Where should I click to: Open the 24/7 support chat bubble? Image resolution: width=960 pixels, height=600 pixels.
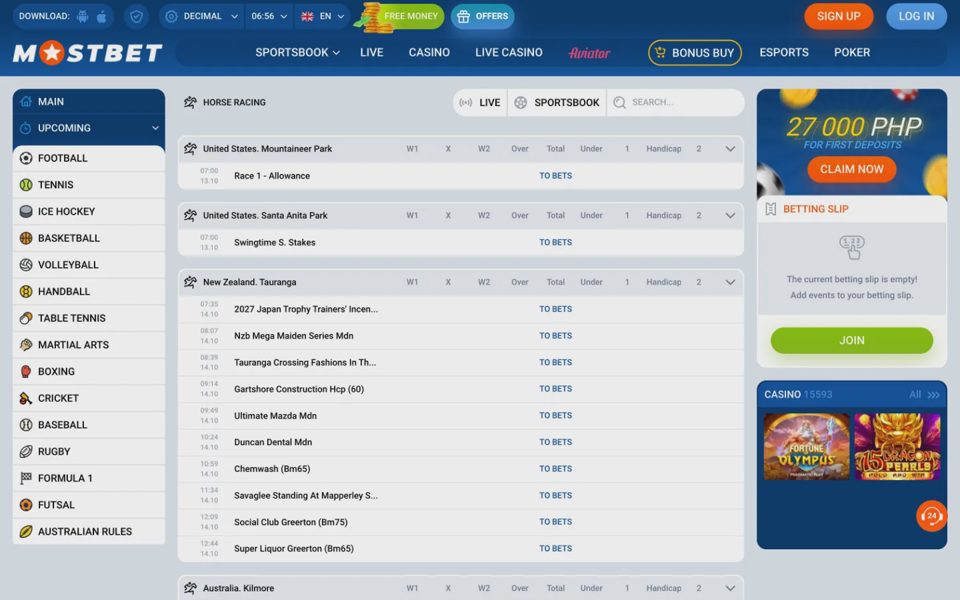(x=931, y=516)
